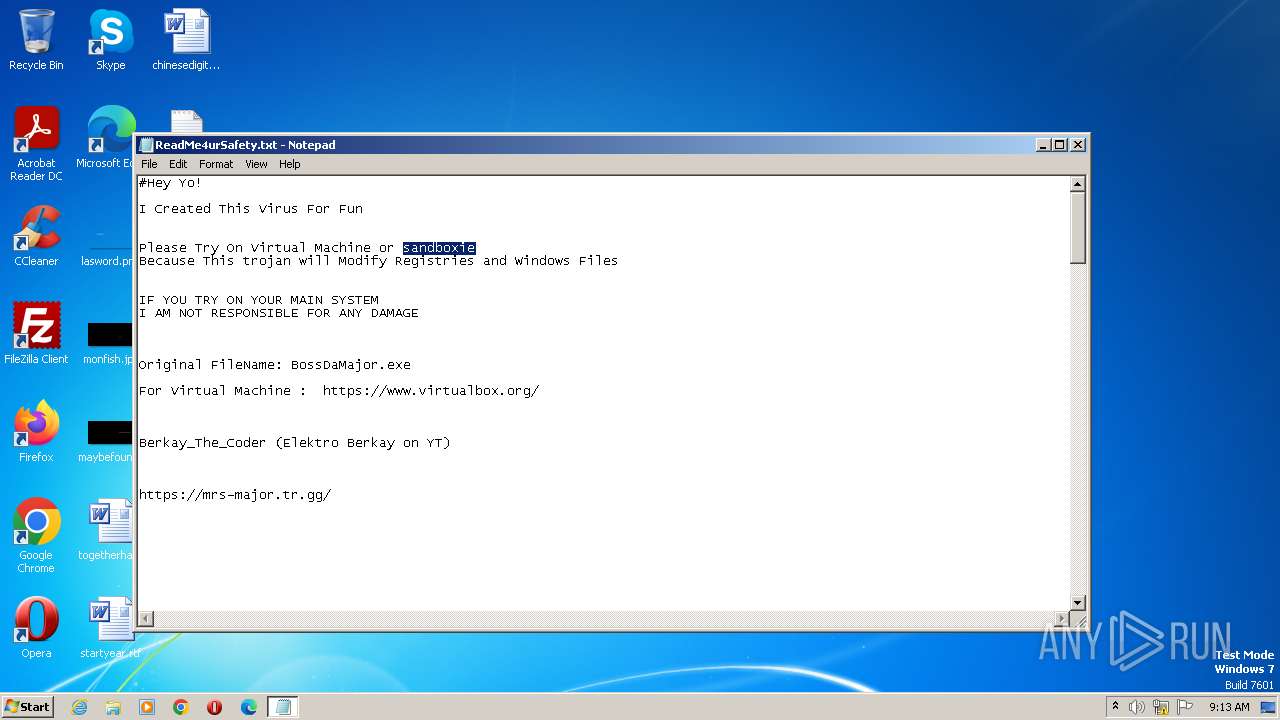The height and width of the screenshot is (720, 1280).
Task: Click the vertical scrollbar thumb
Action: (1078, 228)
